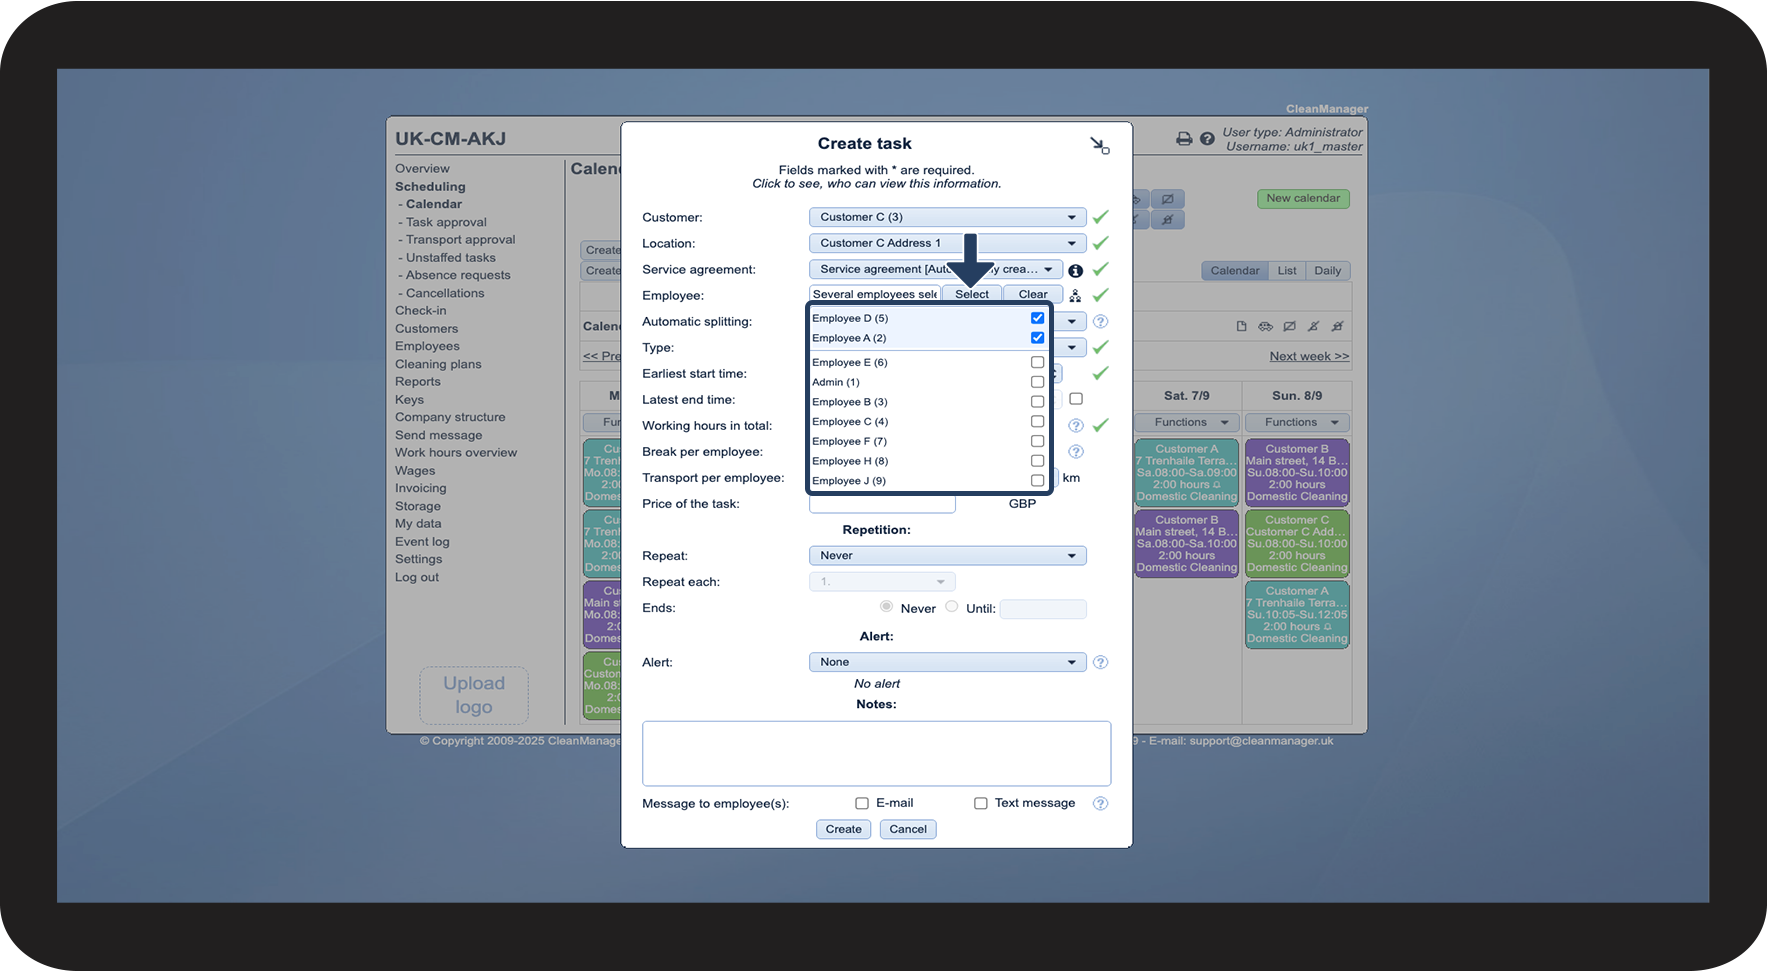Open Task approval in the sidebar

[446, 222]
